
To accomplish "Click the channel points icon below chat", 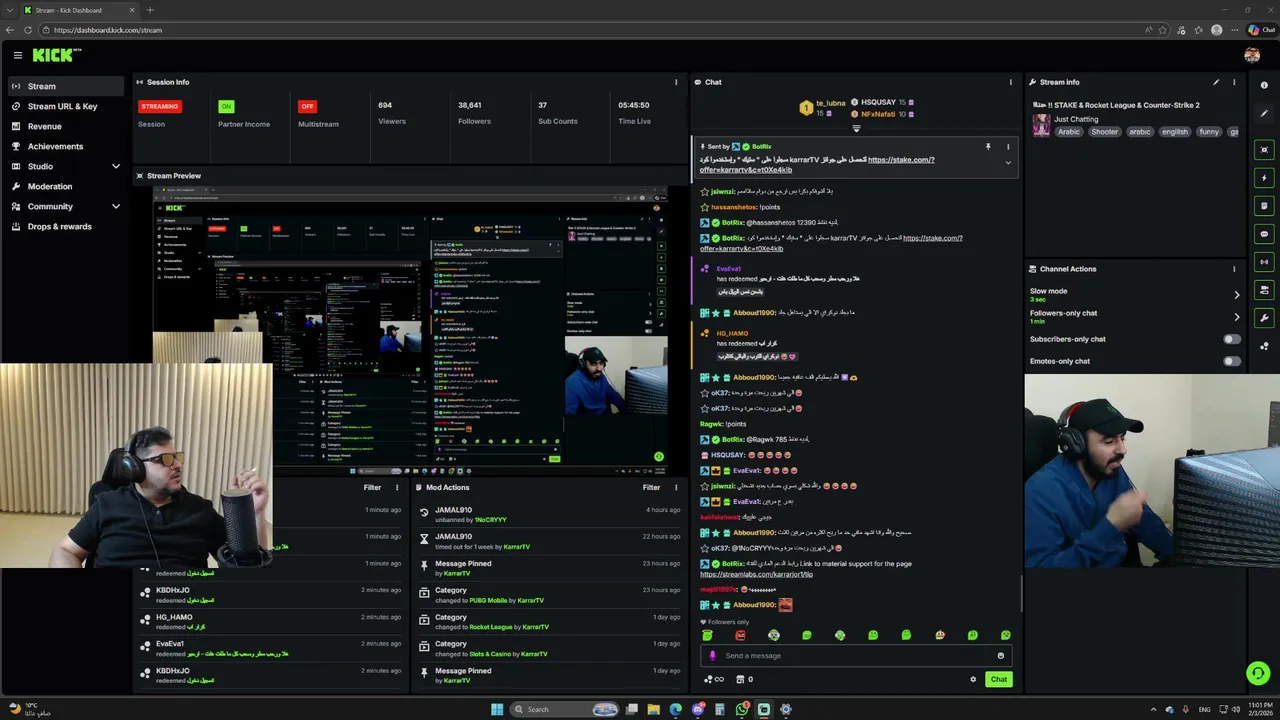I will click(x=714, y=680).
